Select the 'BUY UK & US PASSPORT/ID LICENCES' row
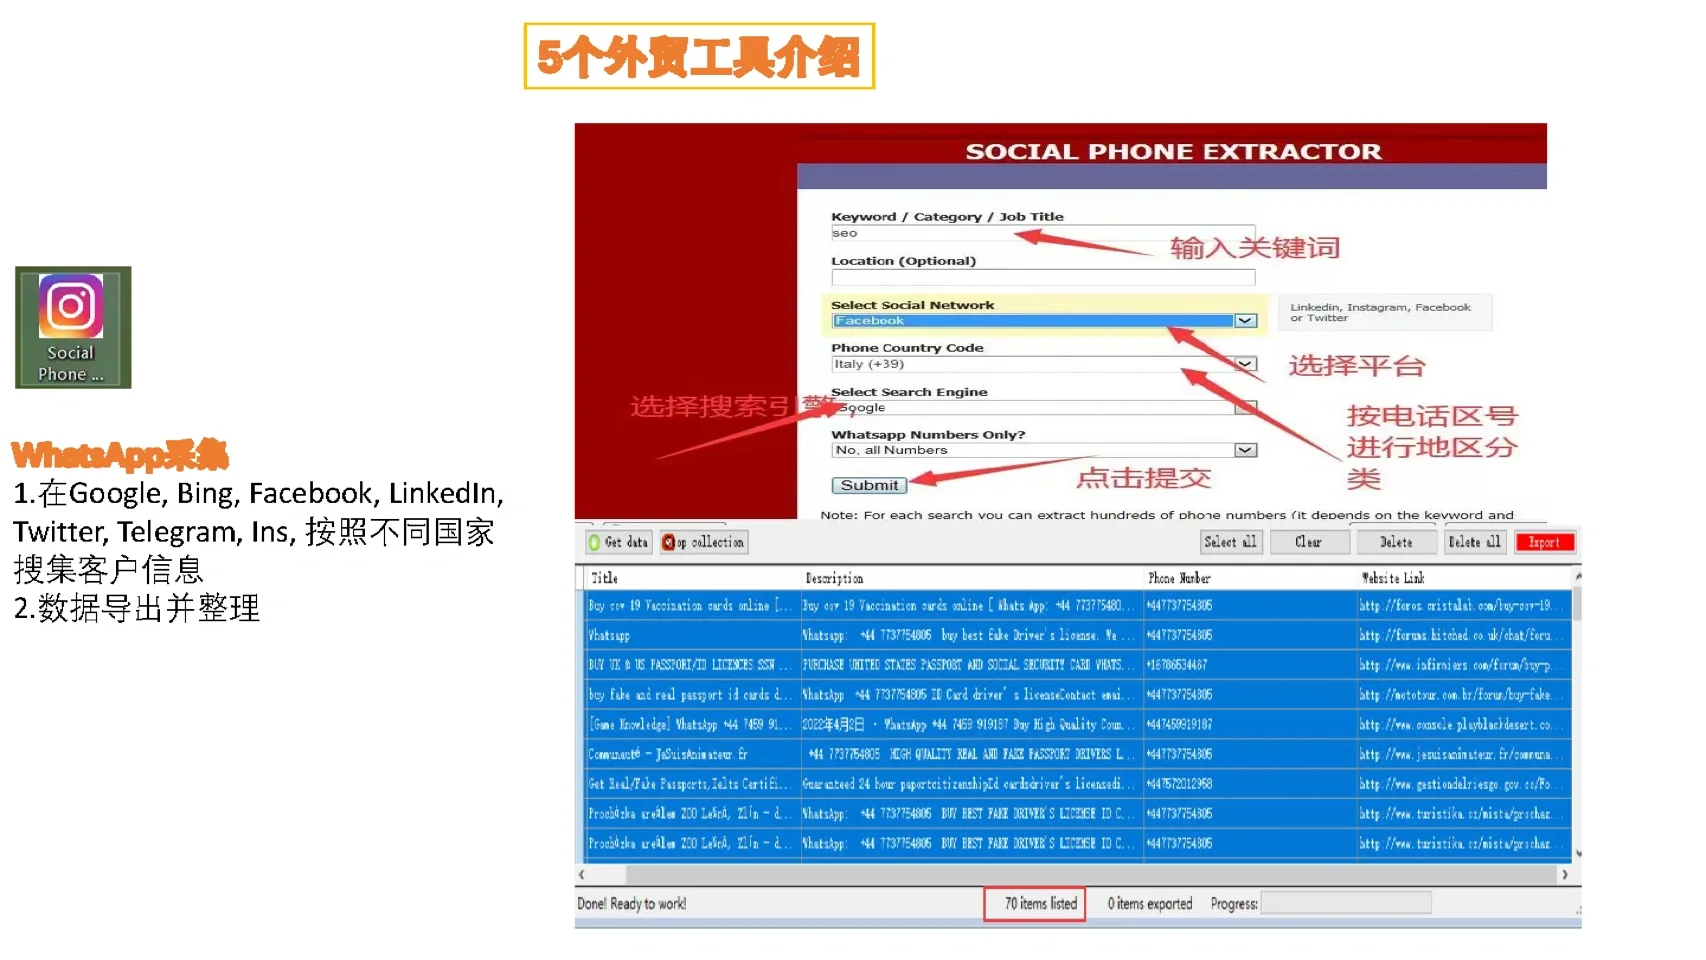Screen dimensions: 1706x960 [x=1077, y=665]
